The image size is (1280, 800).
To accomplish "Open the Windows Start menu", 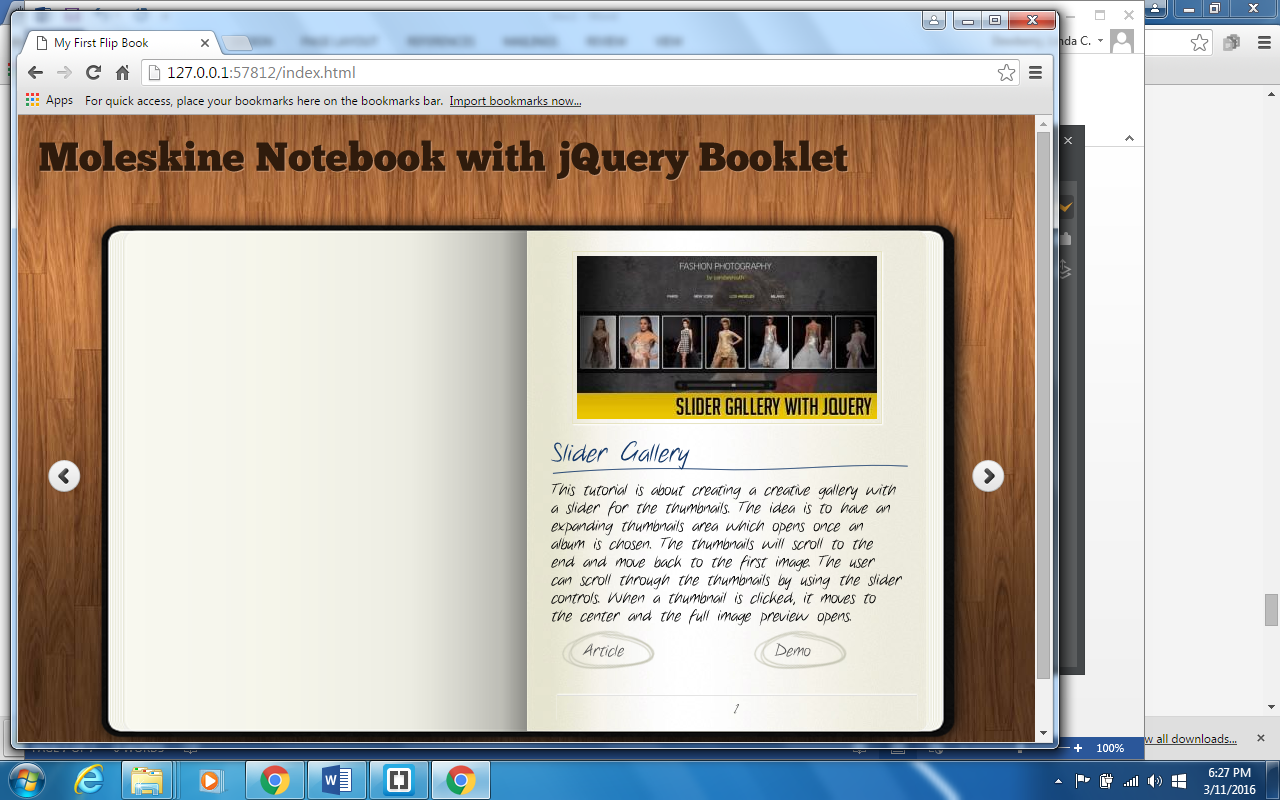I will 27,780.
